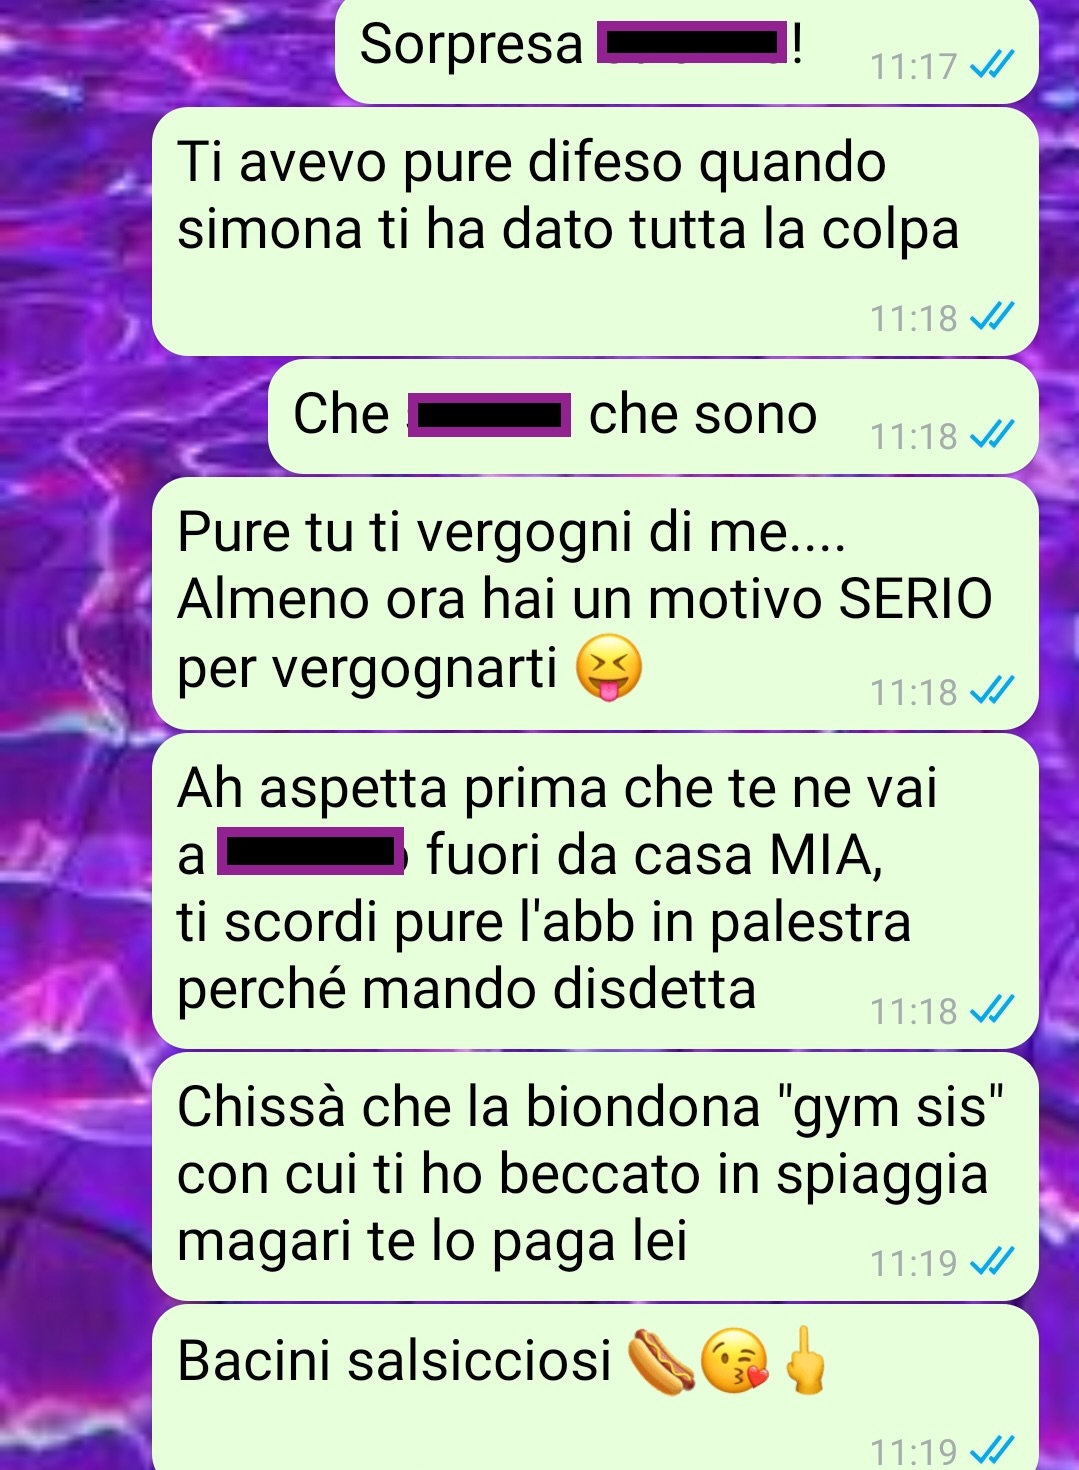The width and height of the screenshot is (1079, 1470).
Task: Select the "Ah aspetta prima" message bubble
Action: 595,891
